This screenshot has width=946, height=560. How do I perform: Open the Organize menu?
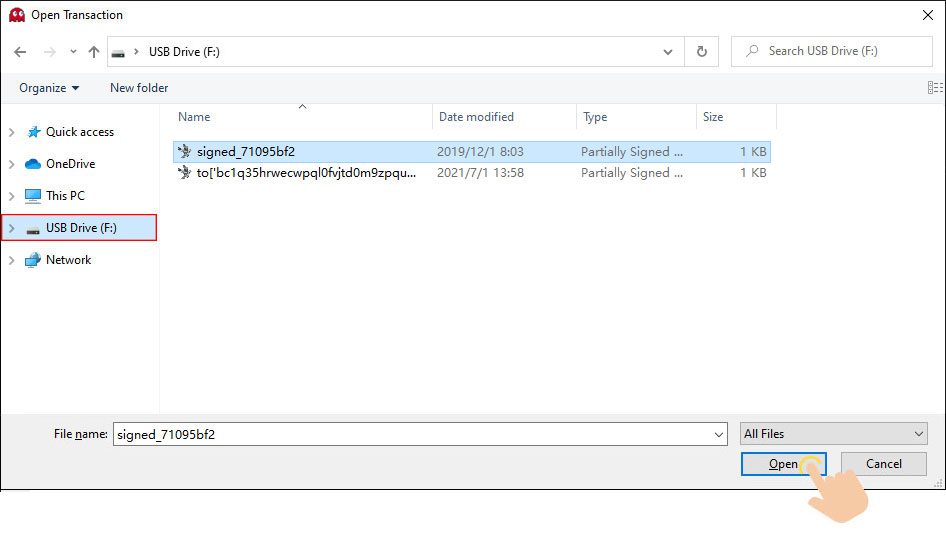[49, 88]
